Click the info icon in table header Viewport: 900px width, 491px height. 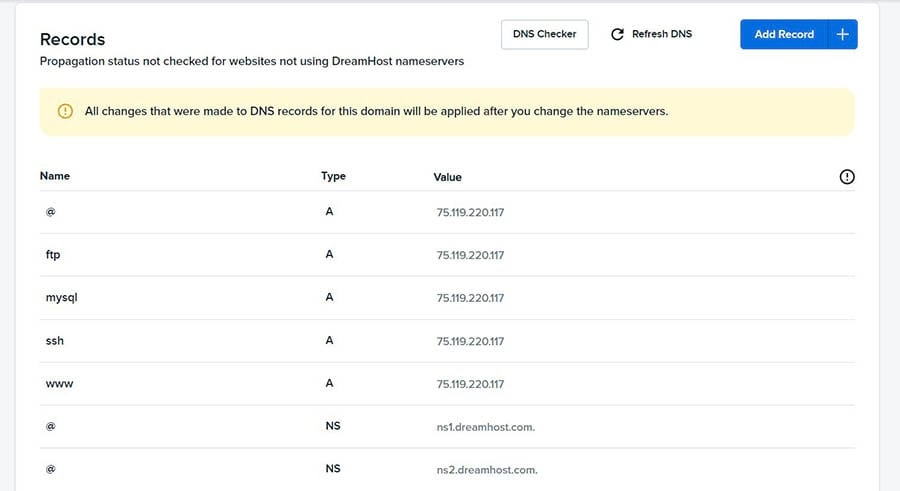click(847, 177)
